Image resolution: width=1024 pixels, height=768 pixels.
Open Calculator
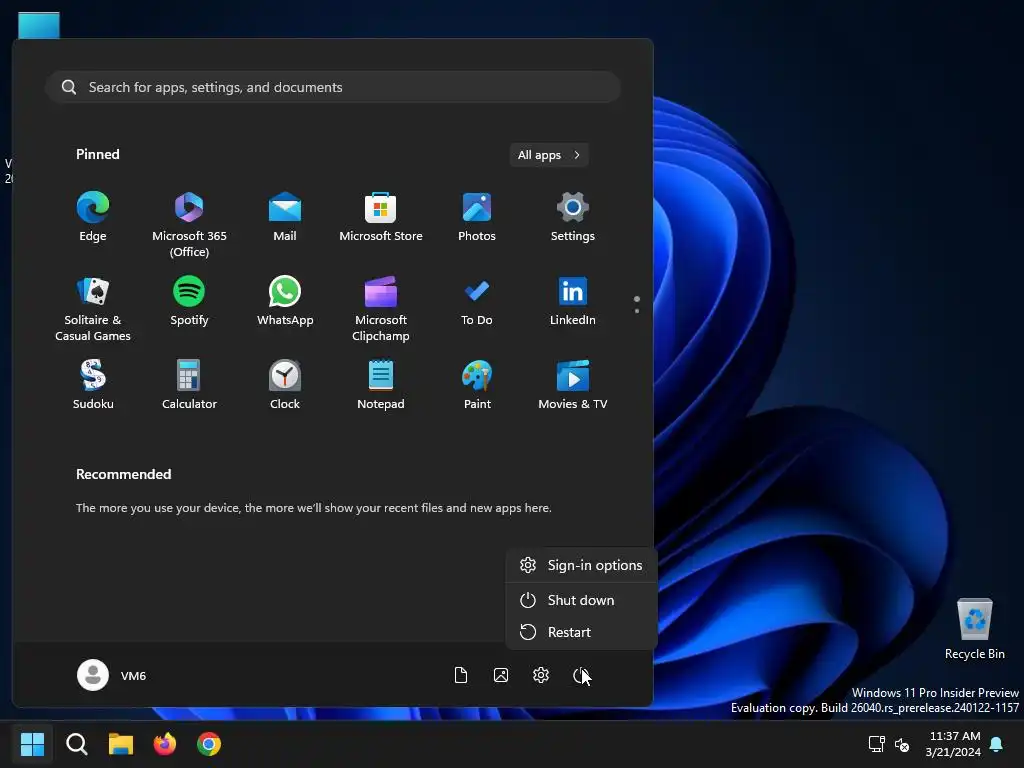point(189,385)
